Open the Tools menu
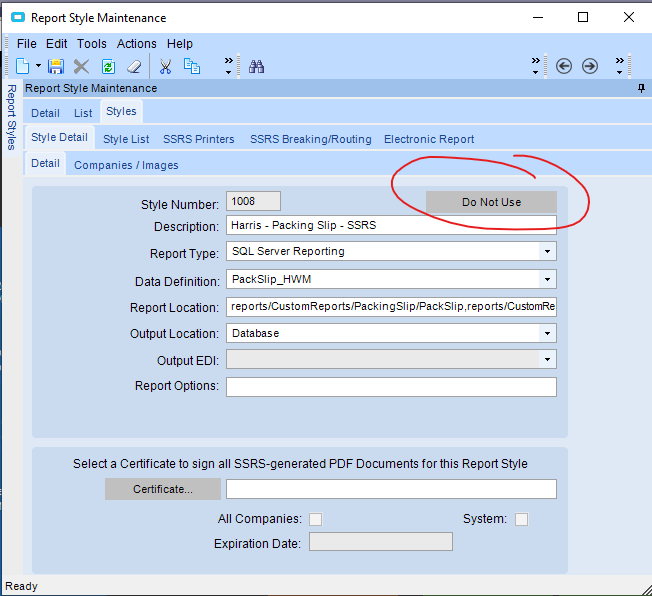The image size is (652, 596). pyautogui.click(x=91, y=44)
